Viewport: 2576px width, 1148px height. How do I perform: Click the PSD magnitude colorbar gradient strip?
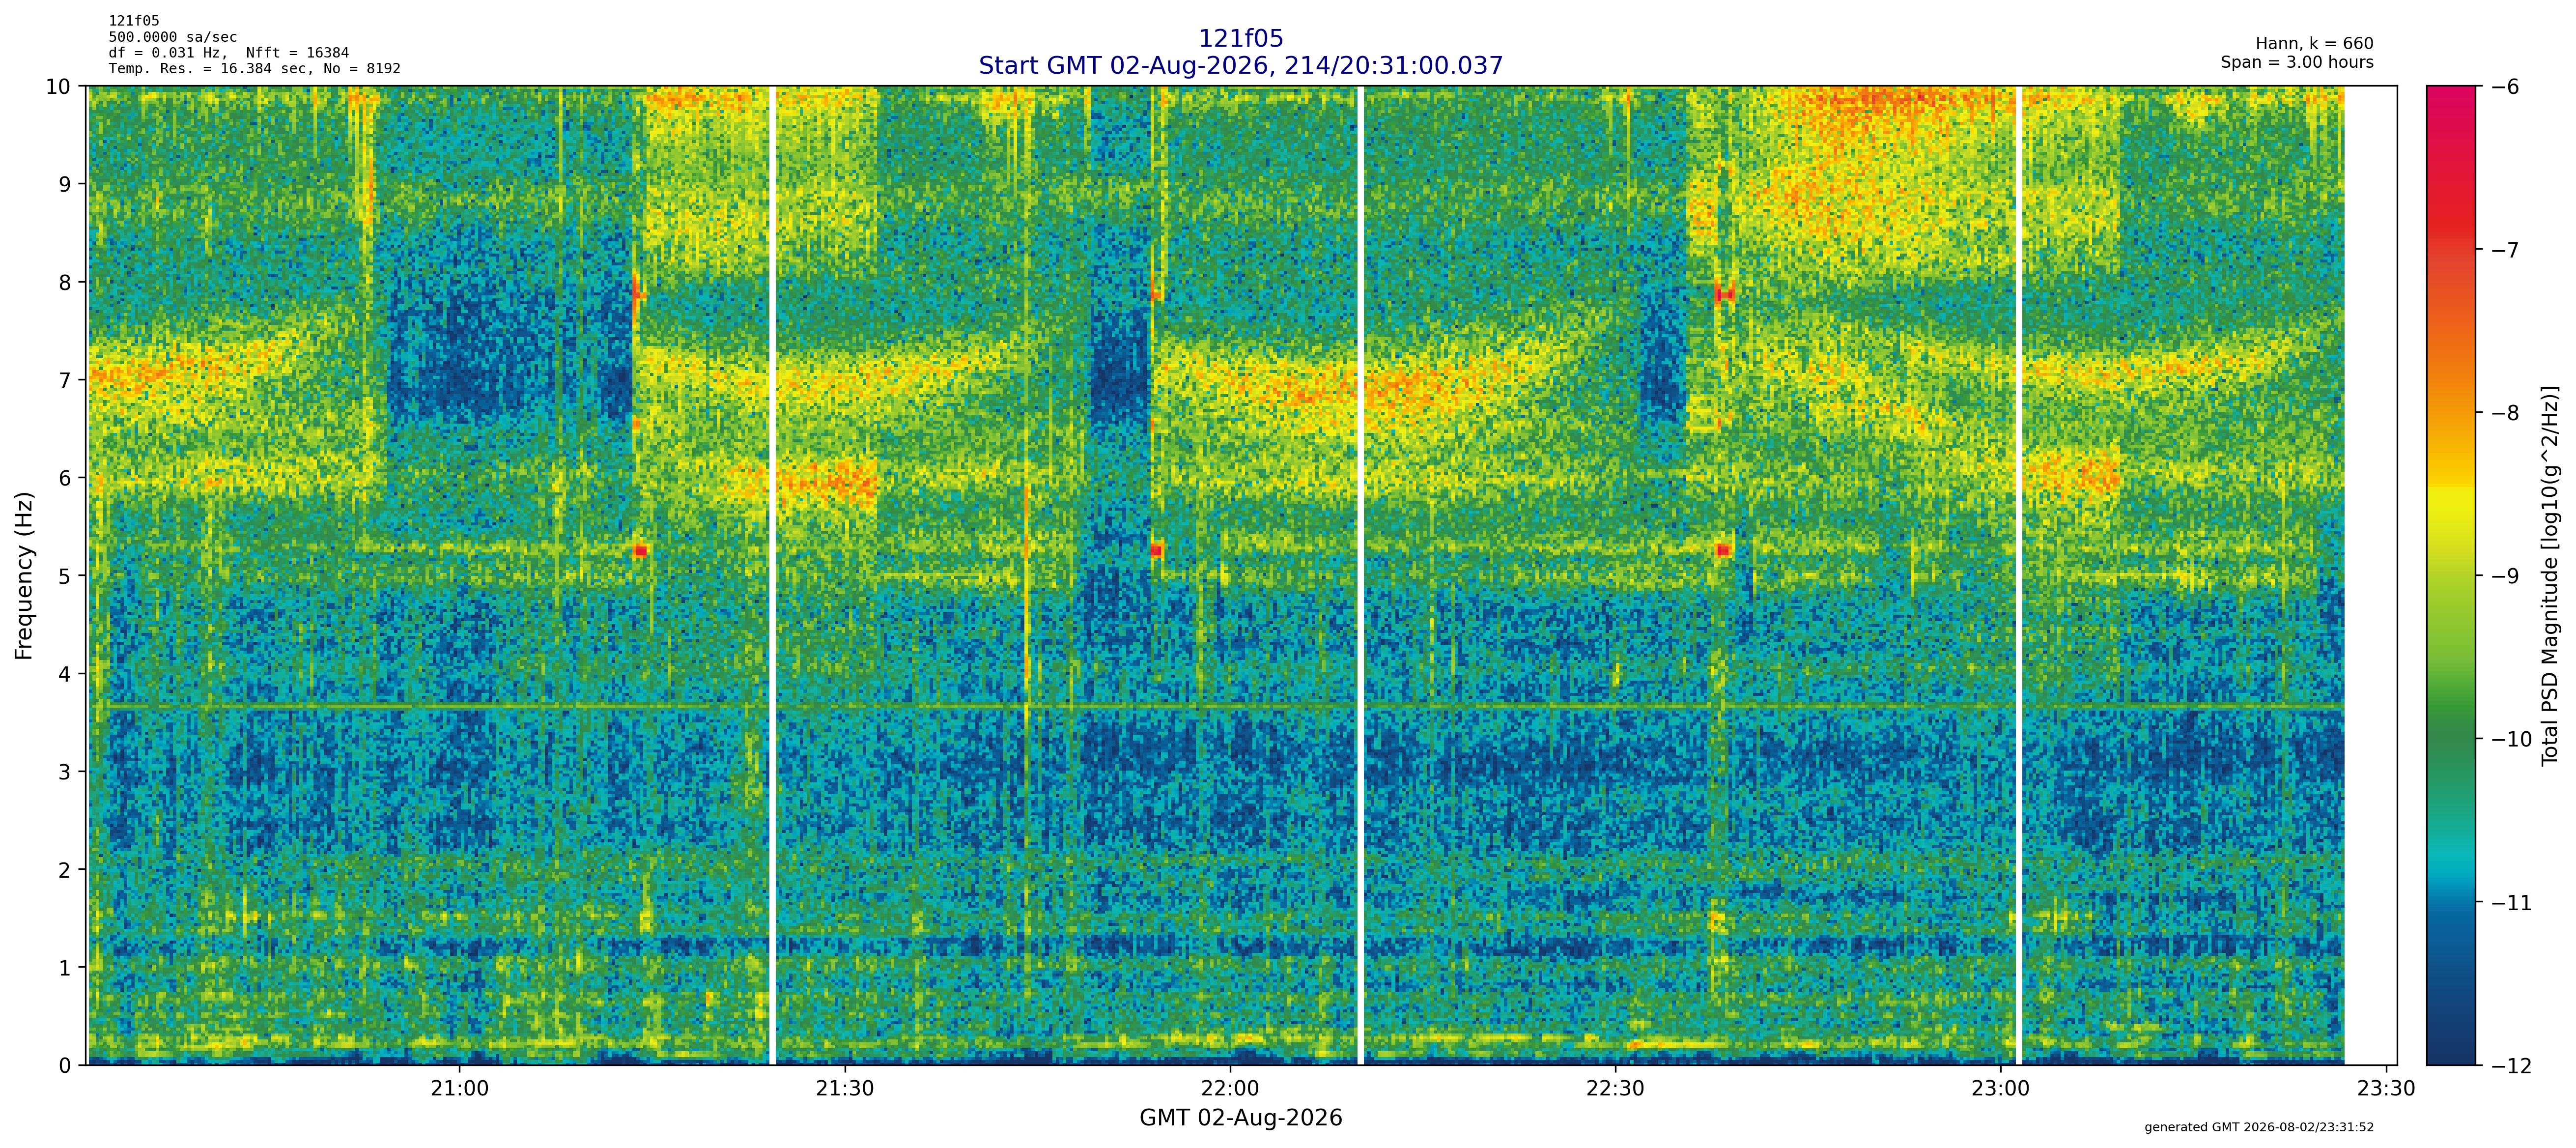2452,575
